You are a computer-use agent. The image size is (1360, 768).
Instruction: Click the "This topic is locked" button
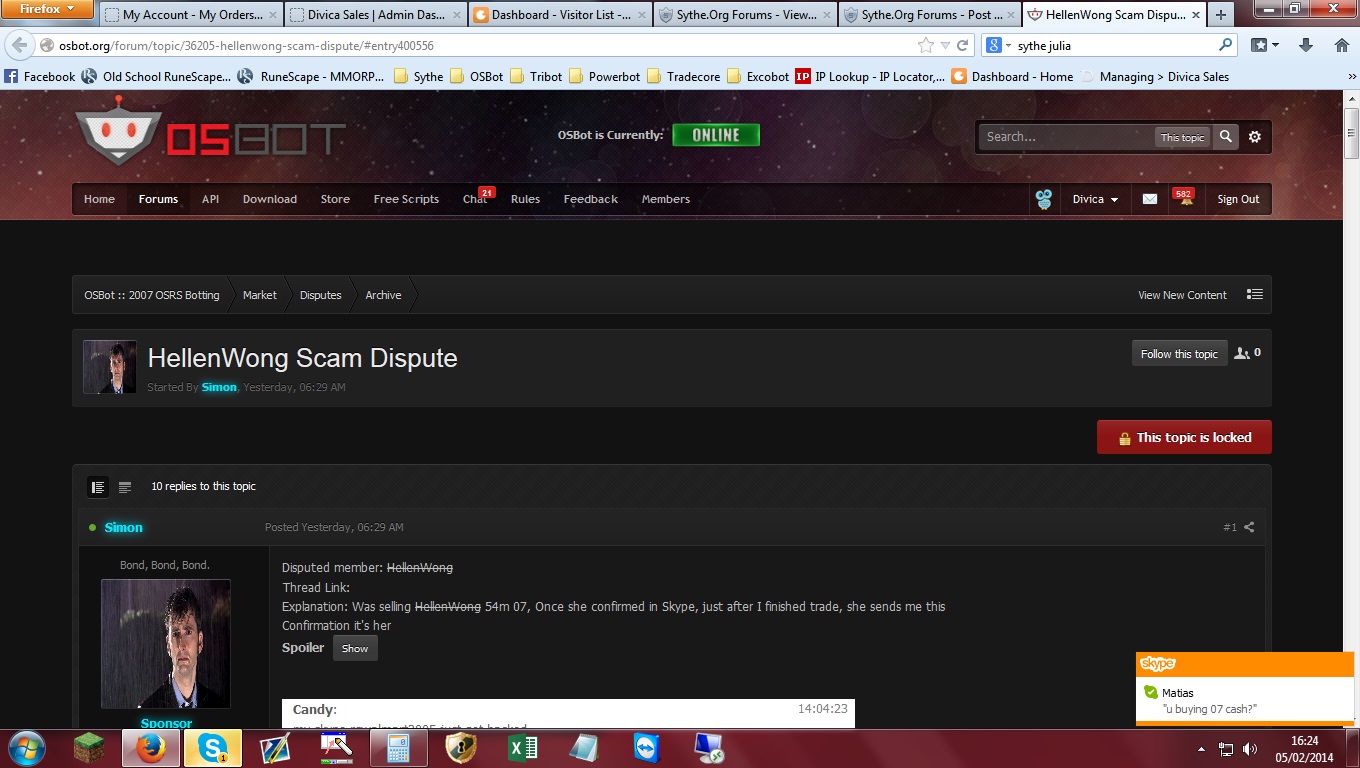[x=1184, y=437]
